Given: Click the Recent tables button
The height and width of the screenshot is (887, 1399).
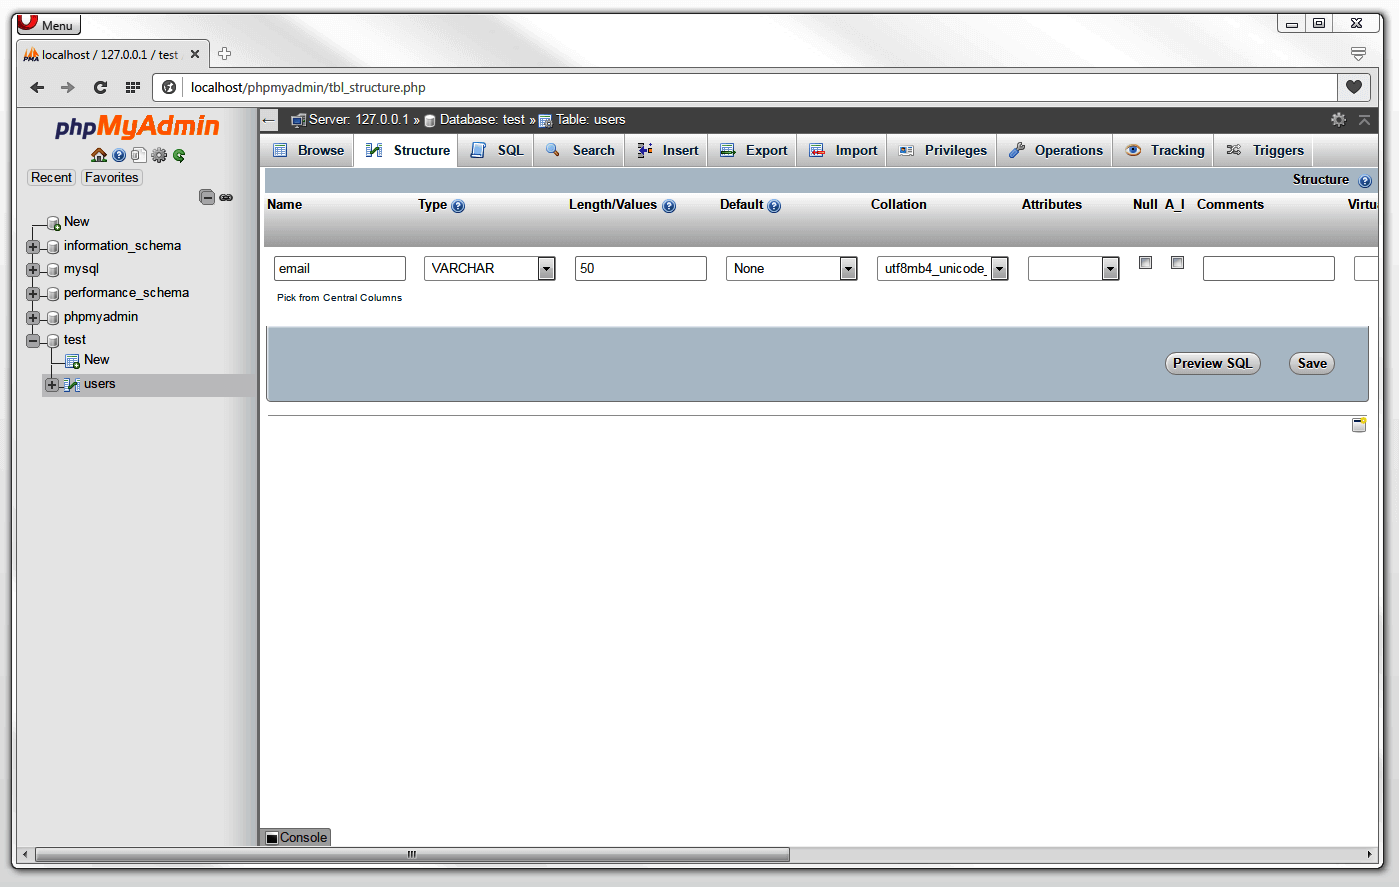Looking at the screenshot, I should coord(51,177).
